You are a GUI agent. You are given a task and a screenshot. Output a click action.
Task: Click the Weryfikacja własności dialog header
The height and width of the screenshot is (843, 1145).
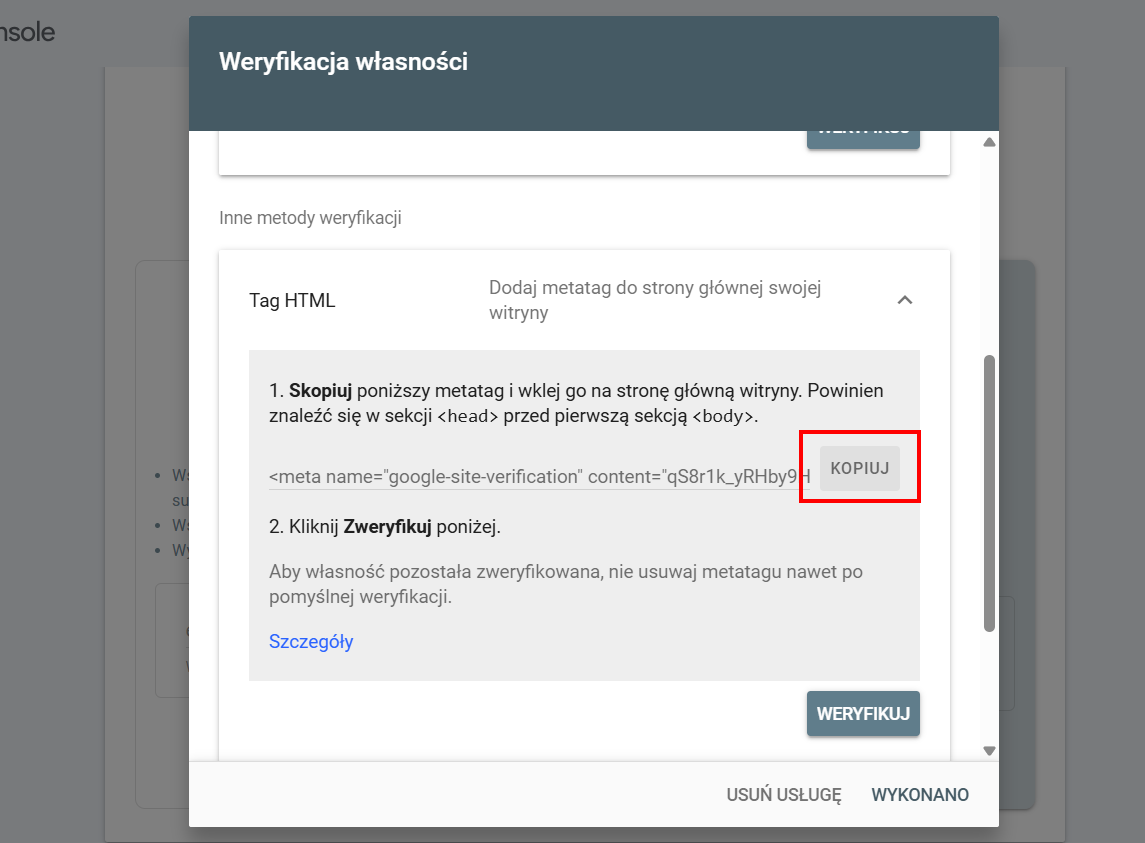tap(343, 62)
